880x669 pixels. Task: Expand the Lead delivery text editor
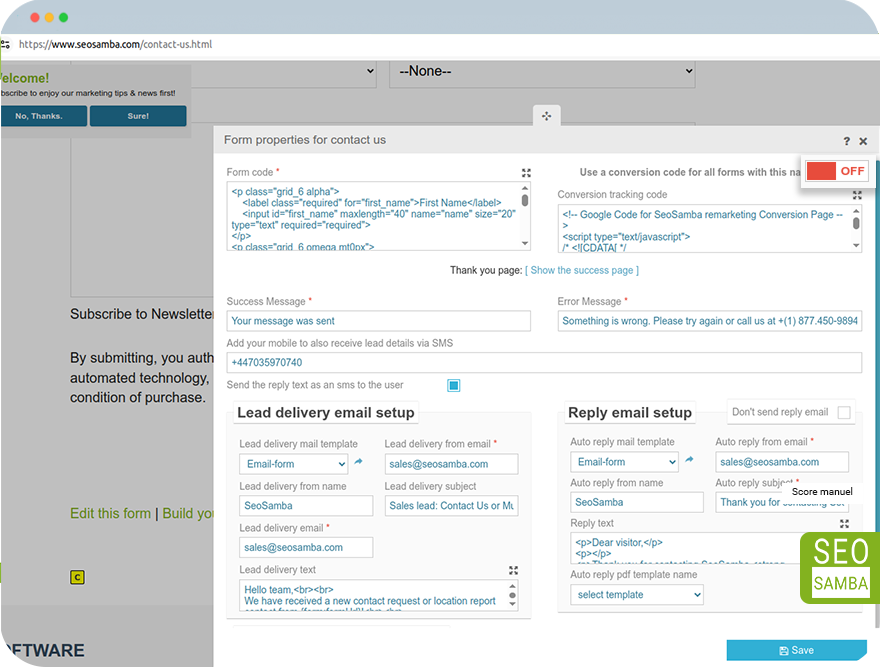[x=513, y=570]
